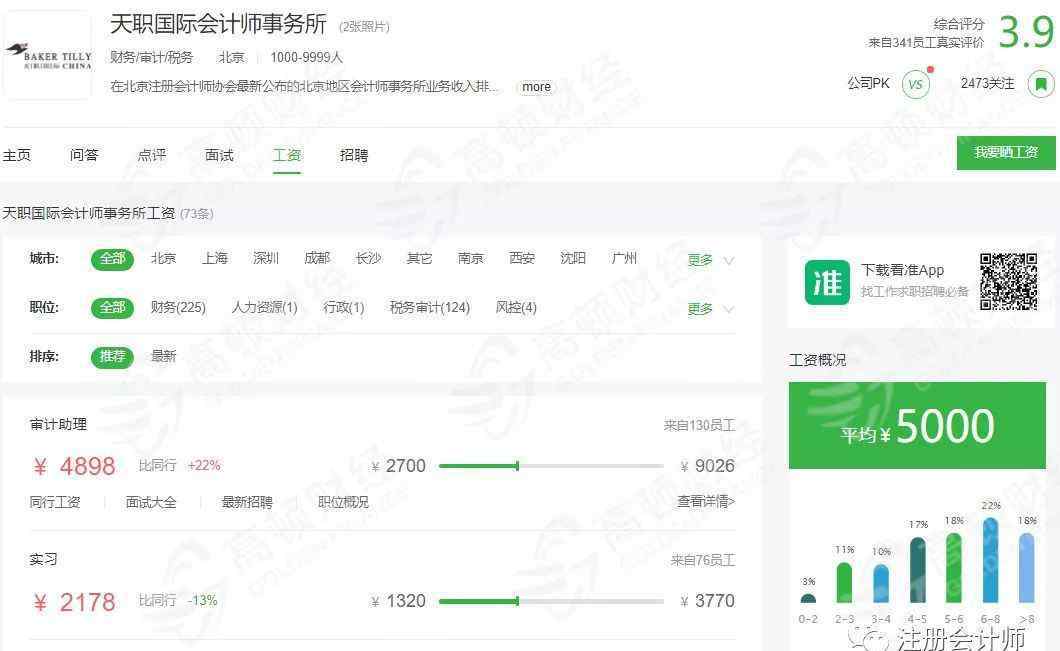Open the 实习 salary entry
The width and height of the screenshot is (1060, 651).
(x=43, y=560)
